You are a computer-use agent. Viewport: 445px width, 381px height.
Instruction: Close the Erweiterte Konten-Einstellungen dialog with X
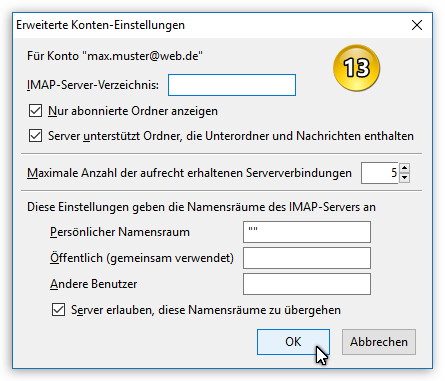tap(417, 25)
